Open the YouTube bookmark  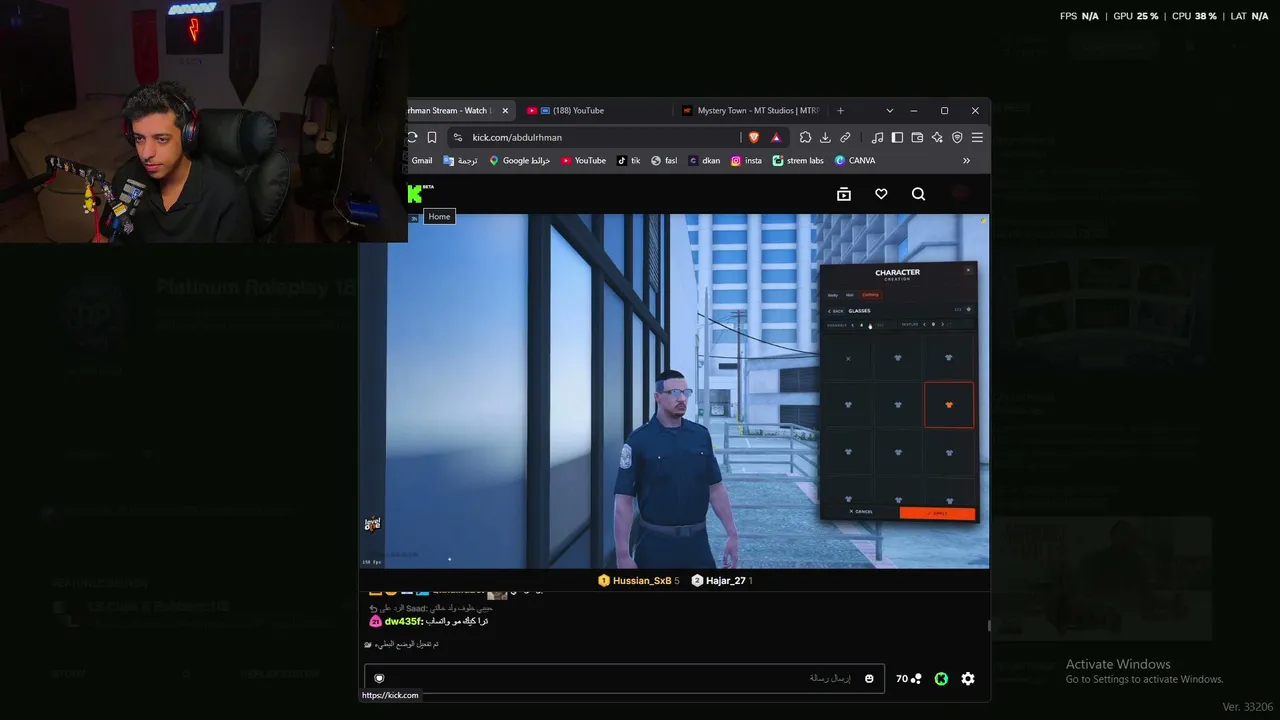click(583, 160)
